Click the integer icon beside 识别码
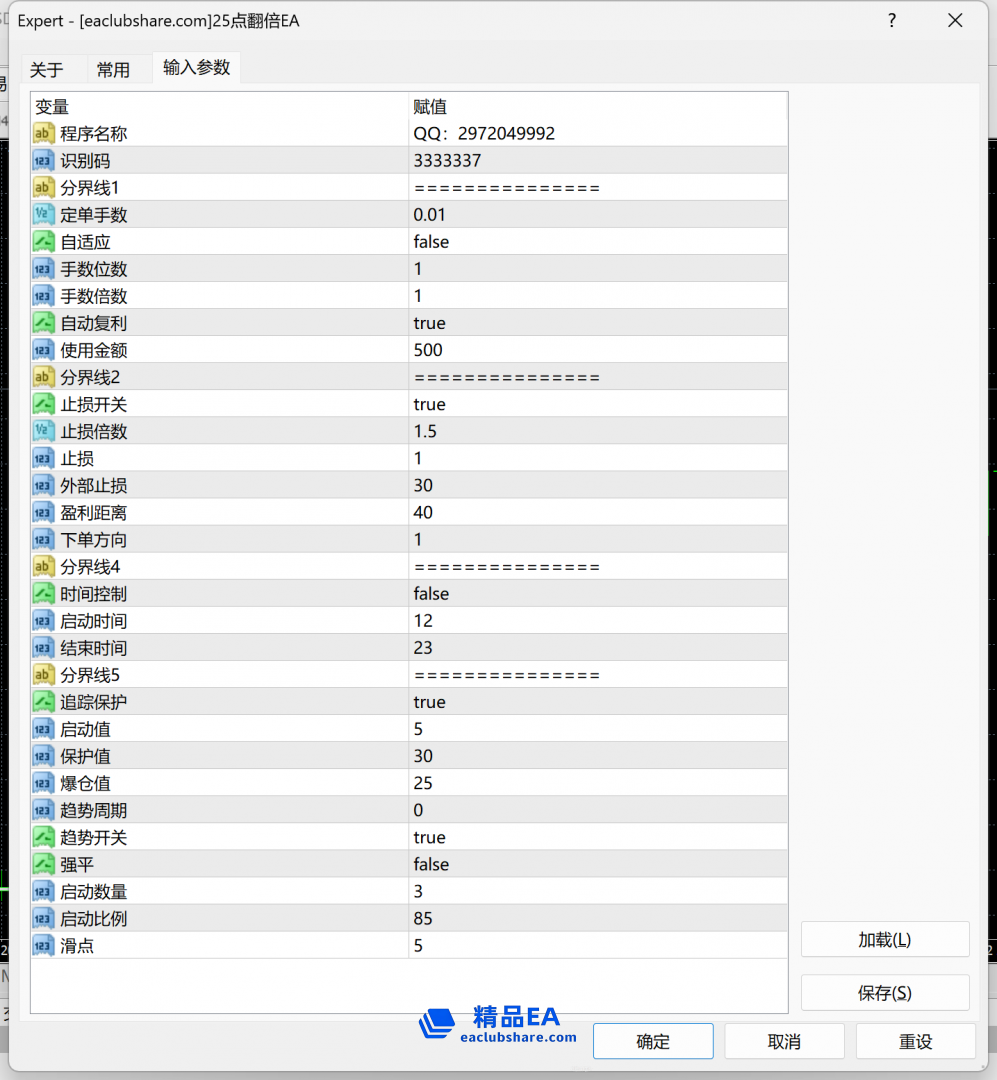This screenshot has height=1080, width=997. pos(43,161)
